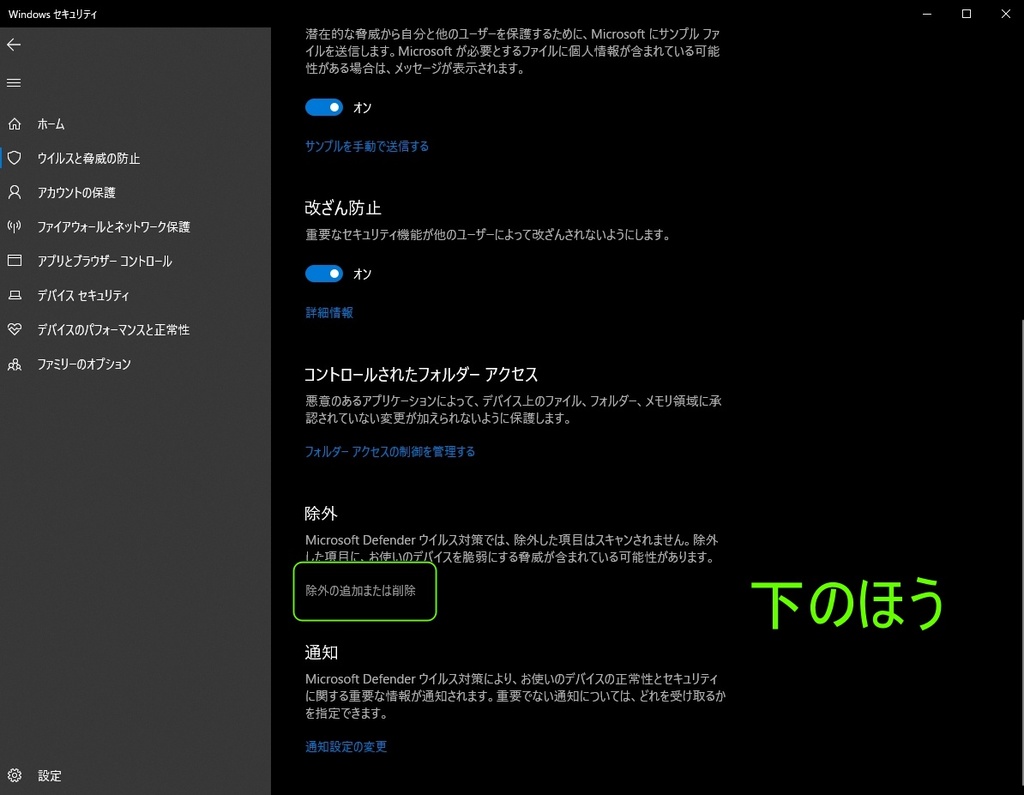Click the family options people icon
Screen dimensions: 1024x795
(x=14, y=364)
